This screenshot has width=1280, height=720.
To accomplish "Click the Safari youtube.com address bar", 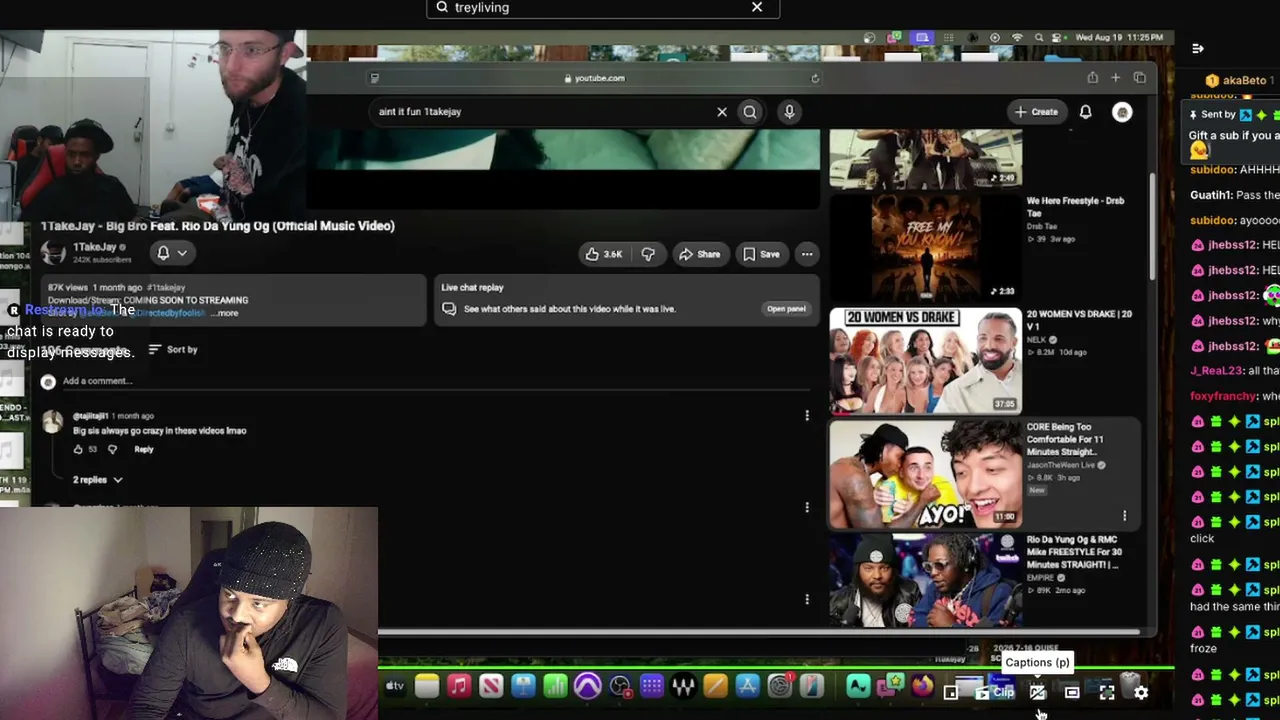I will tap(594, 78).
